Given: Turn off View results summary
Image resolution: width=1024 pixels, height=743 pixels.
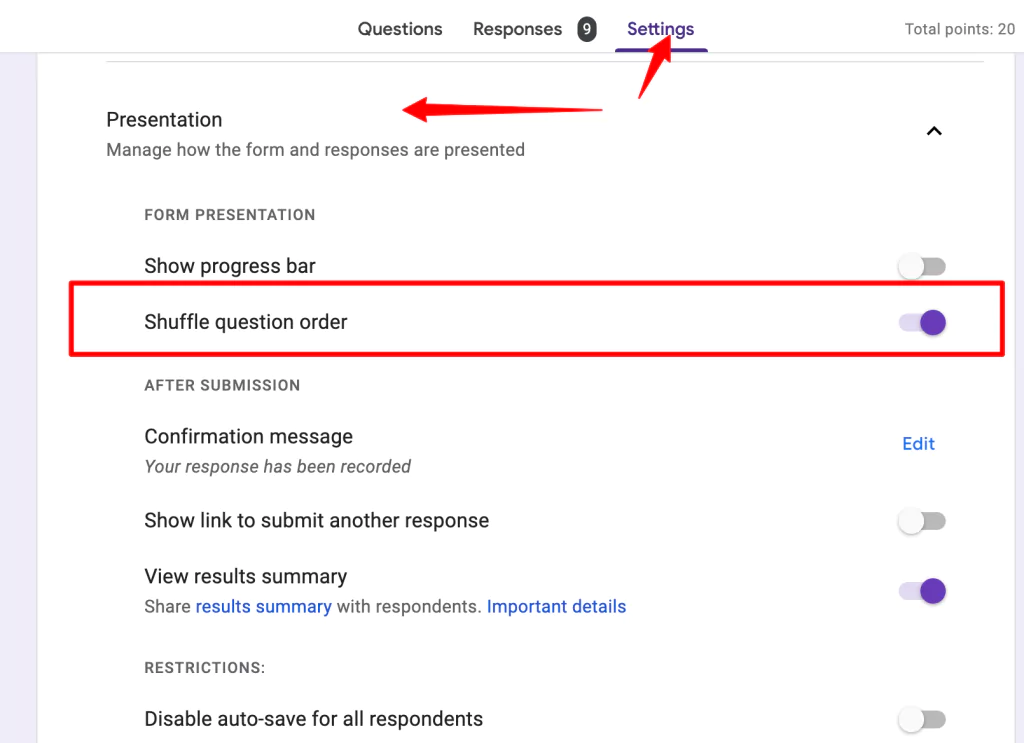Looking at the screenshot, I should tap(921, 591).
